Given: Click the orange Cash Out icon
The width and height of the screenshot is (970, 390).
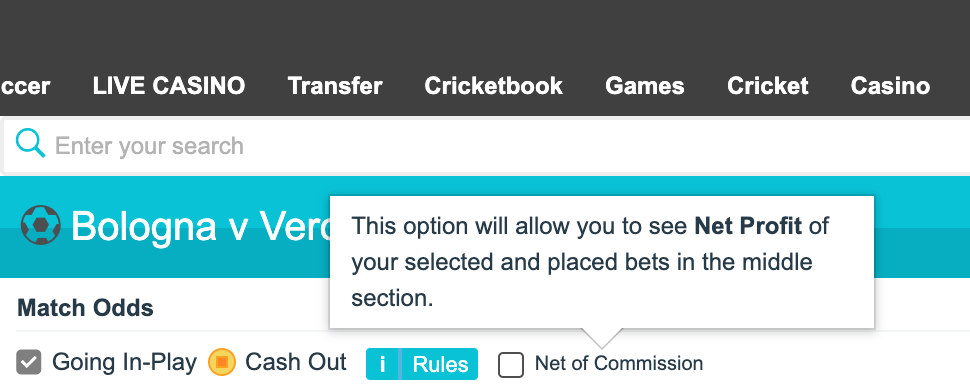Looking at the screenshot, I should coord(222,362).
